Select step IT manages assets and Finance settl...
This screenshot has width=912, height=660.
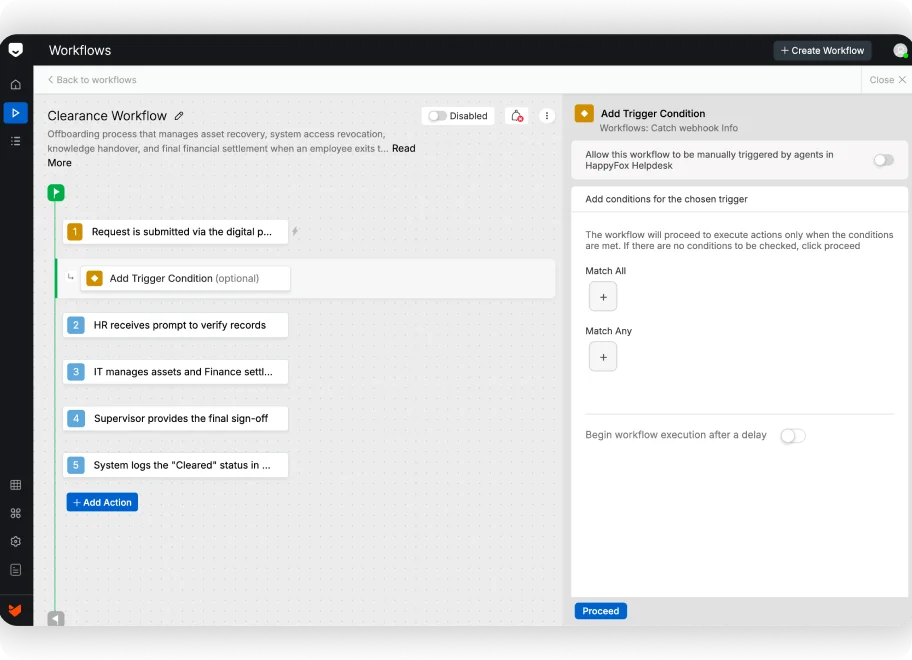click(176, 372)
